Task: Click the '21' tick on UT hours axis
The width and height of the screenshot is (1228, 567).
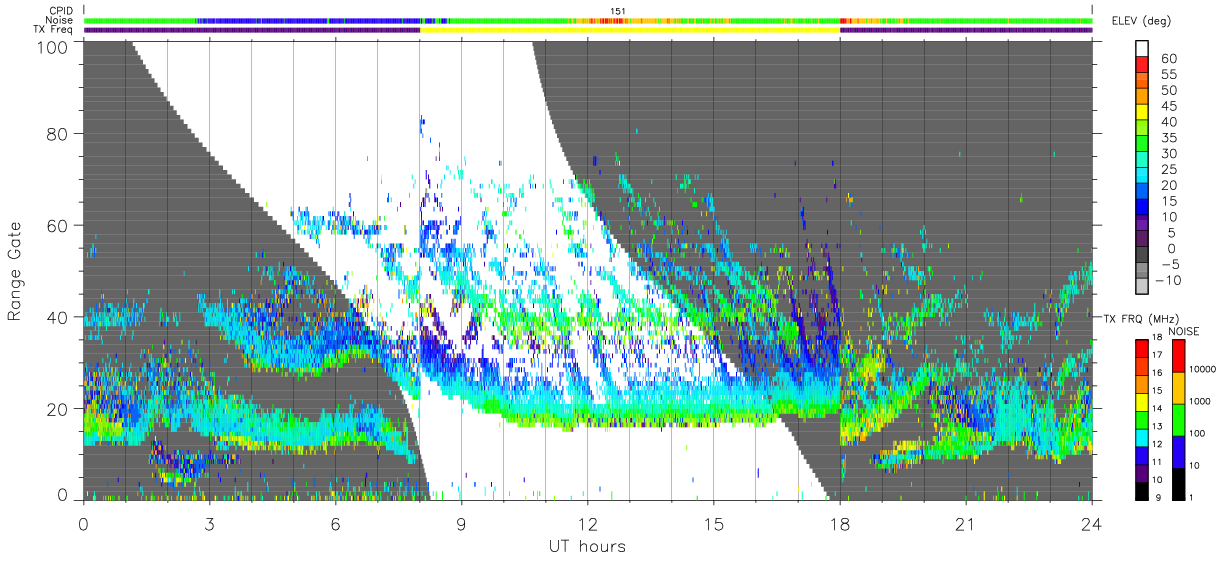Action: coord(966,523)
